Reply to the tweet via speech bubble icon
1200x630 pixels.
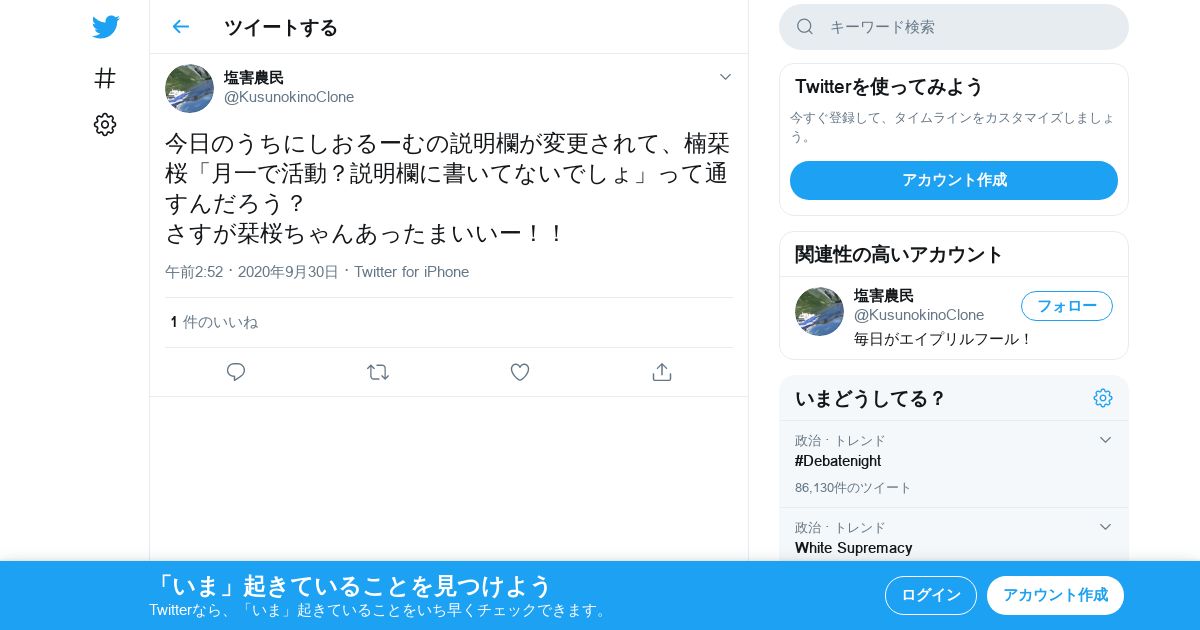236,372
